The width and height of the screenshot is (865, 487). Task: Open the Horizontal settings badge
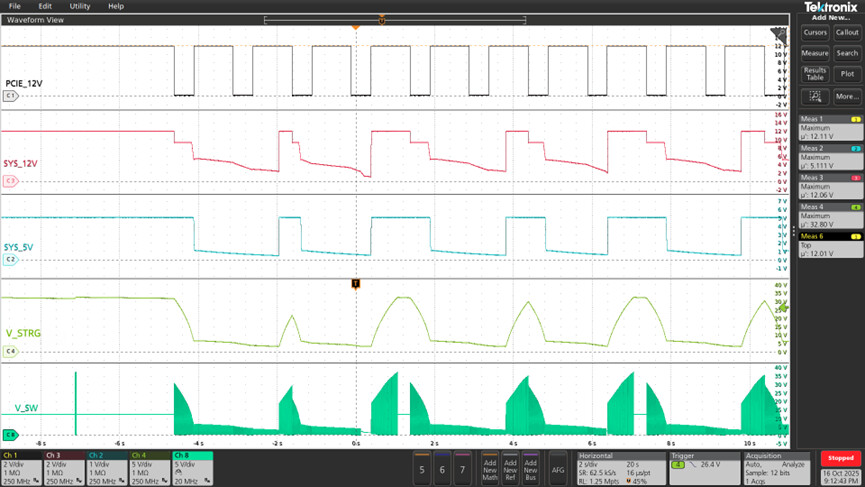[x=621, y=465]
